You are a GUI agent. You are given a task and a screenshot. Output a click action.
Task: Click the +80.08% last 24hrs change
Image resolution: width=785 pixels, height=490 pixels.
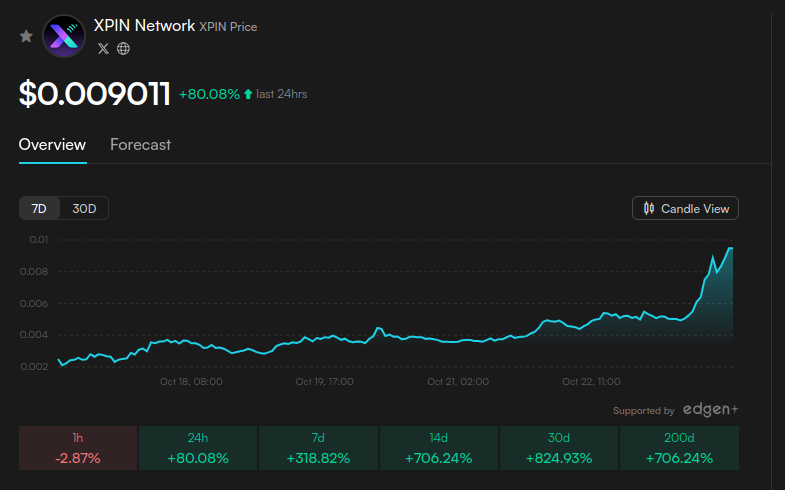coord(243,94)
